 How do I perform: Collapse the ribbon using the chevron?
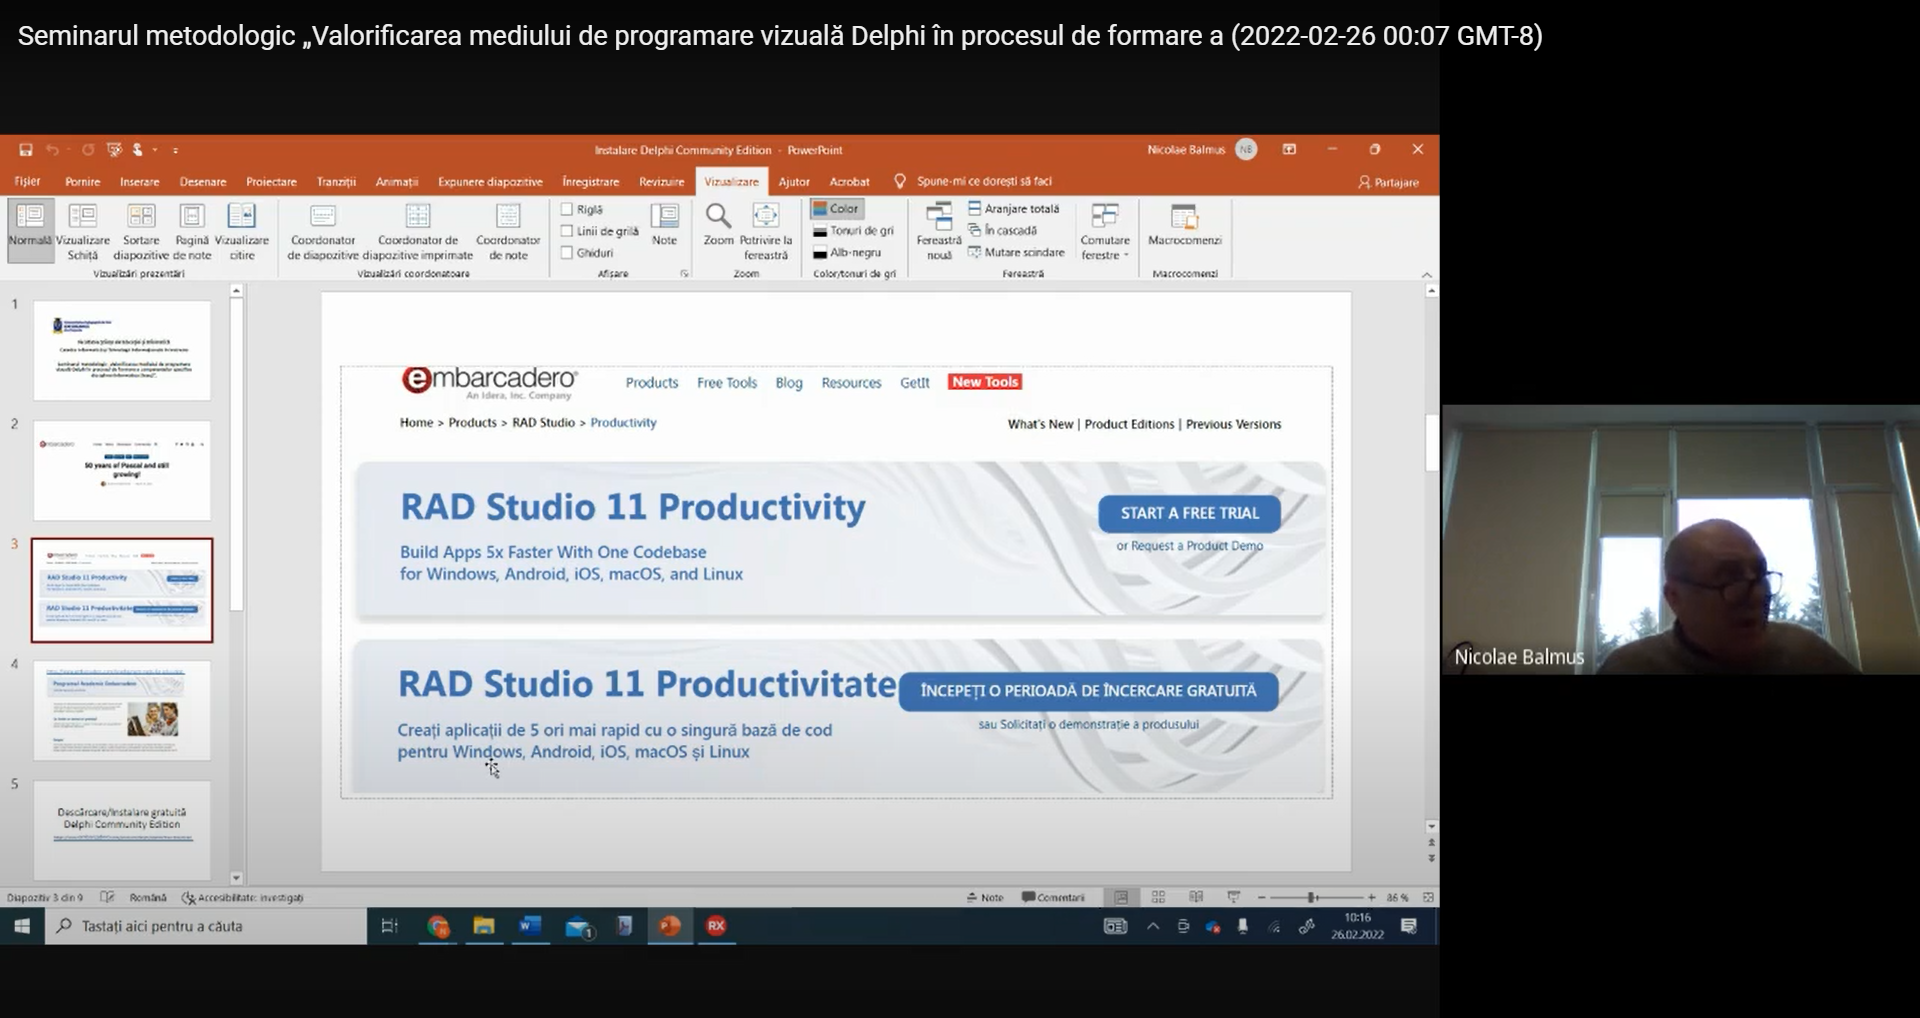[x=1427, y=275]
